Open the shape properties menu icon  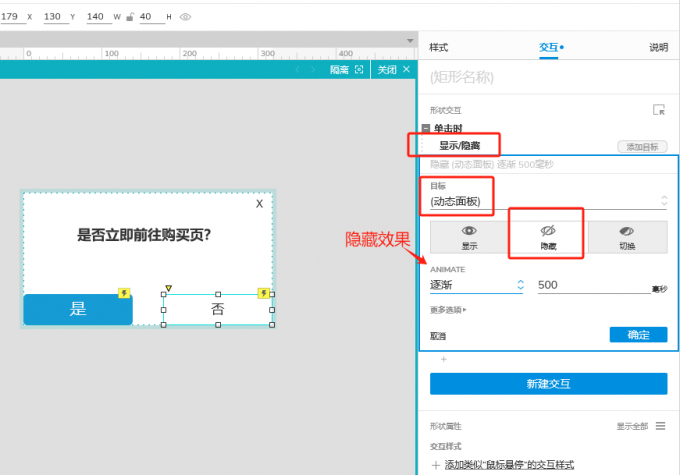(x=660, y=426)
